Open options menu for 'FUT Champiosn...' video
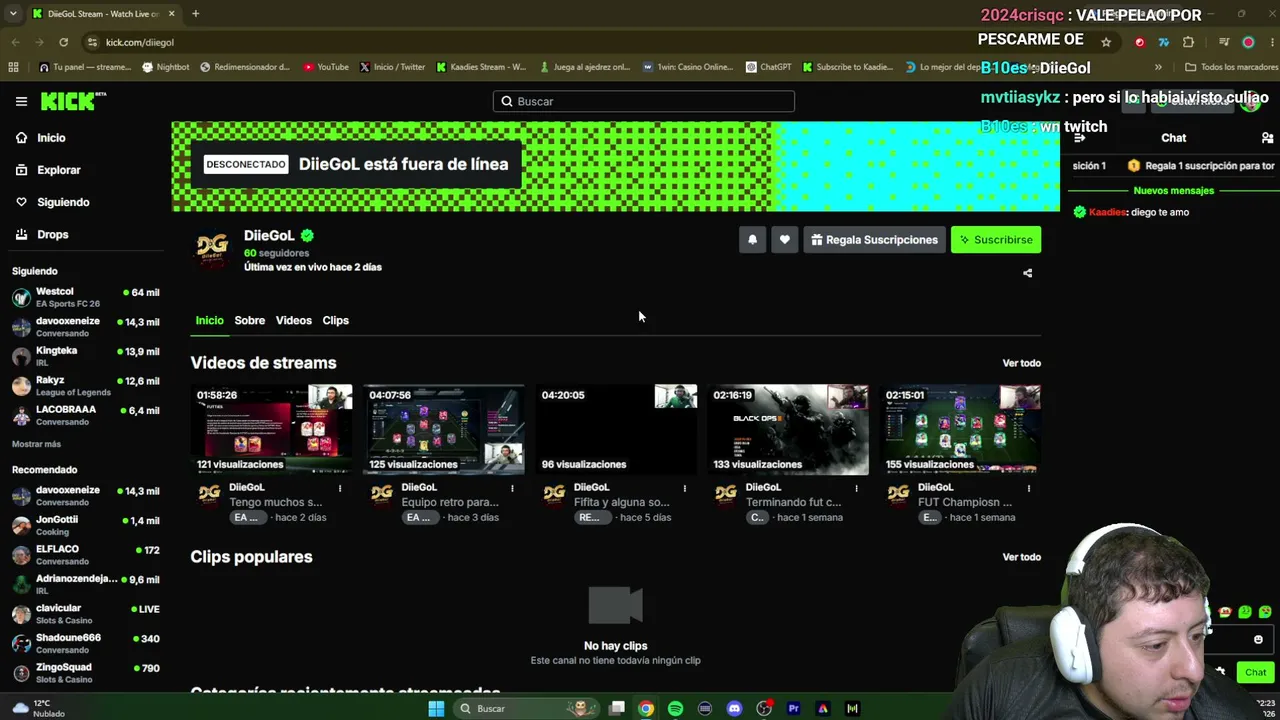Image resolution: width=1280 pixels, height=720 pixels. coord(1028,489)
